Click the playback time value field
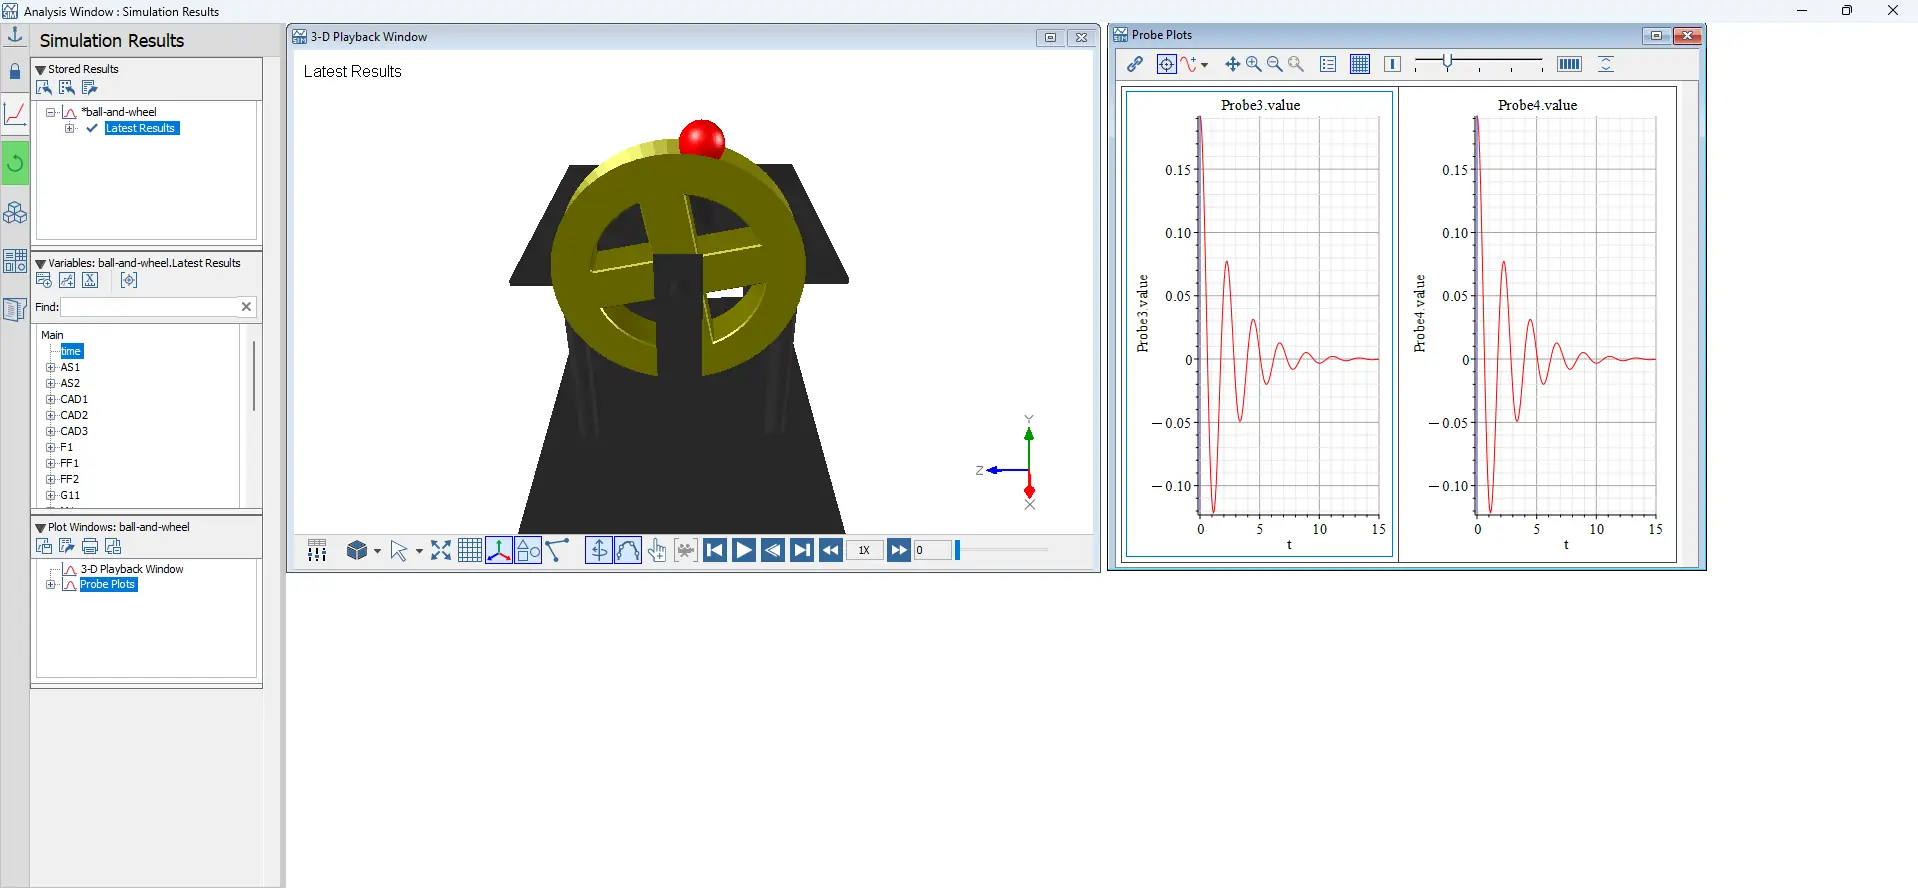 [x=932, y=550]
